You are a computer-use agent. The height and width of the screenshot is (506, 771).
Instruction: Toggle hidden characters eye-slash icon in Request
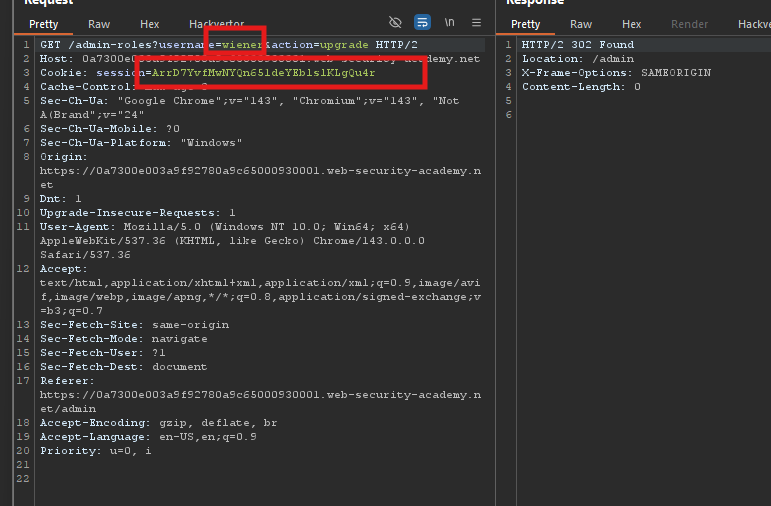pyautogui.click(x=395, y=23)
